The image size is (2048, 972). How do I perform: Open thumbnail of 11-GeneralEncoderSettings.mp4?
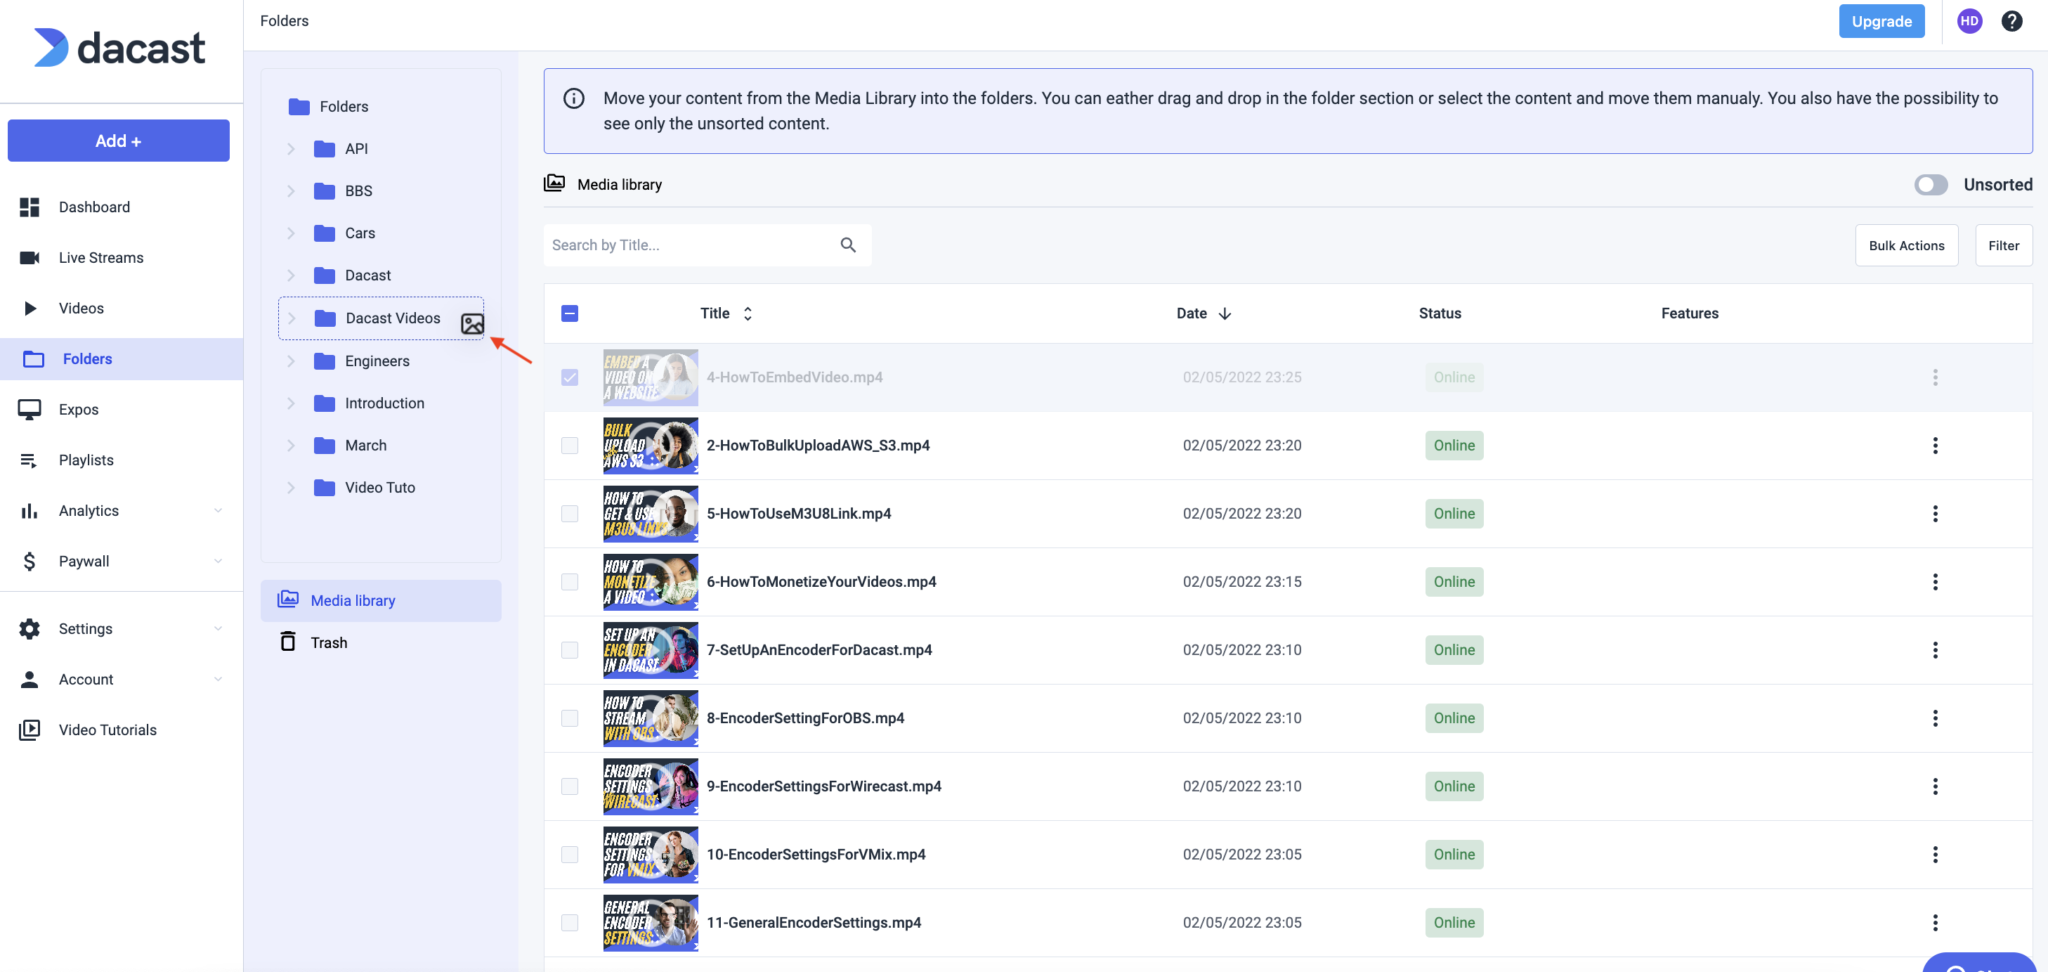click(650, 923)
